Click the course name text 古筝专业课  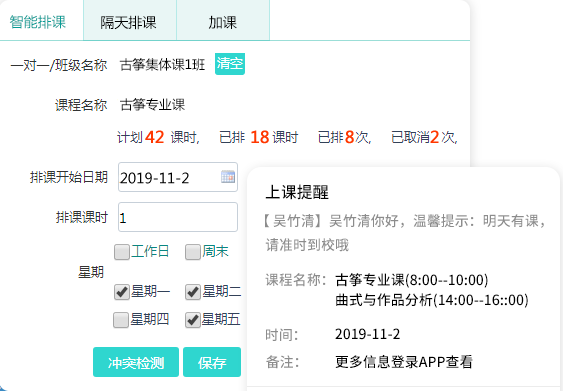click(x=152, y=105)
